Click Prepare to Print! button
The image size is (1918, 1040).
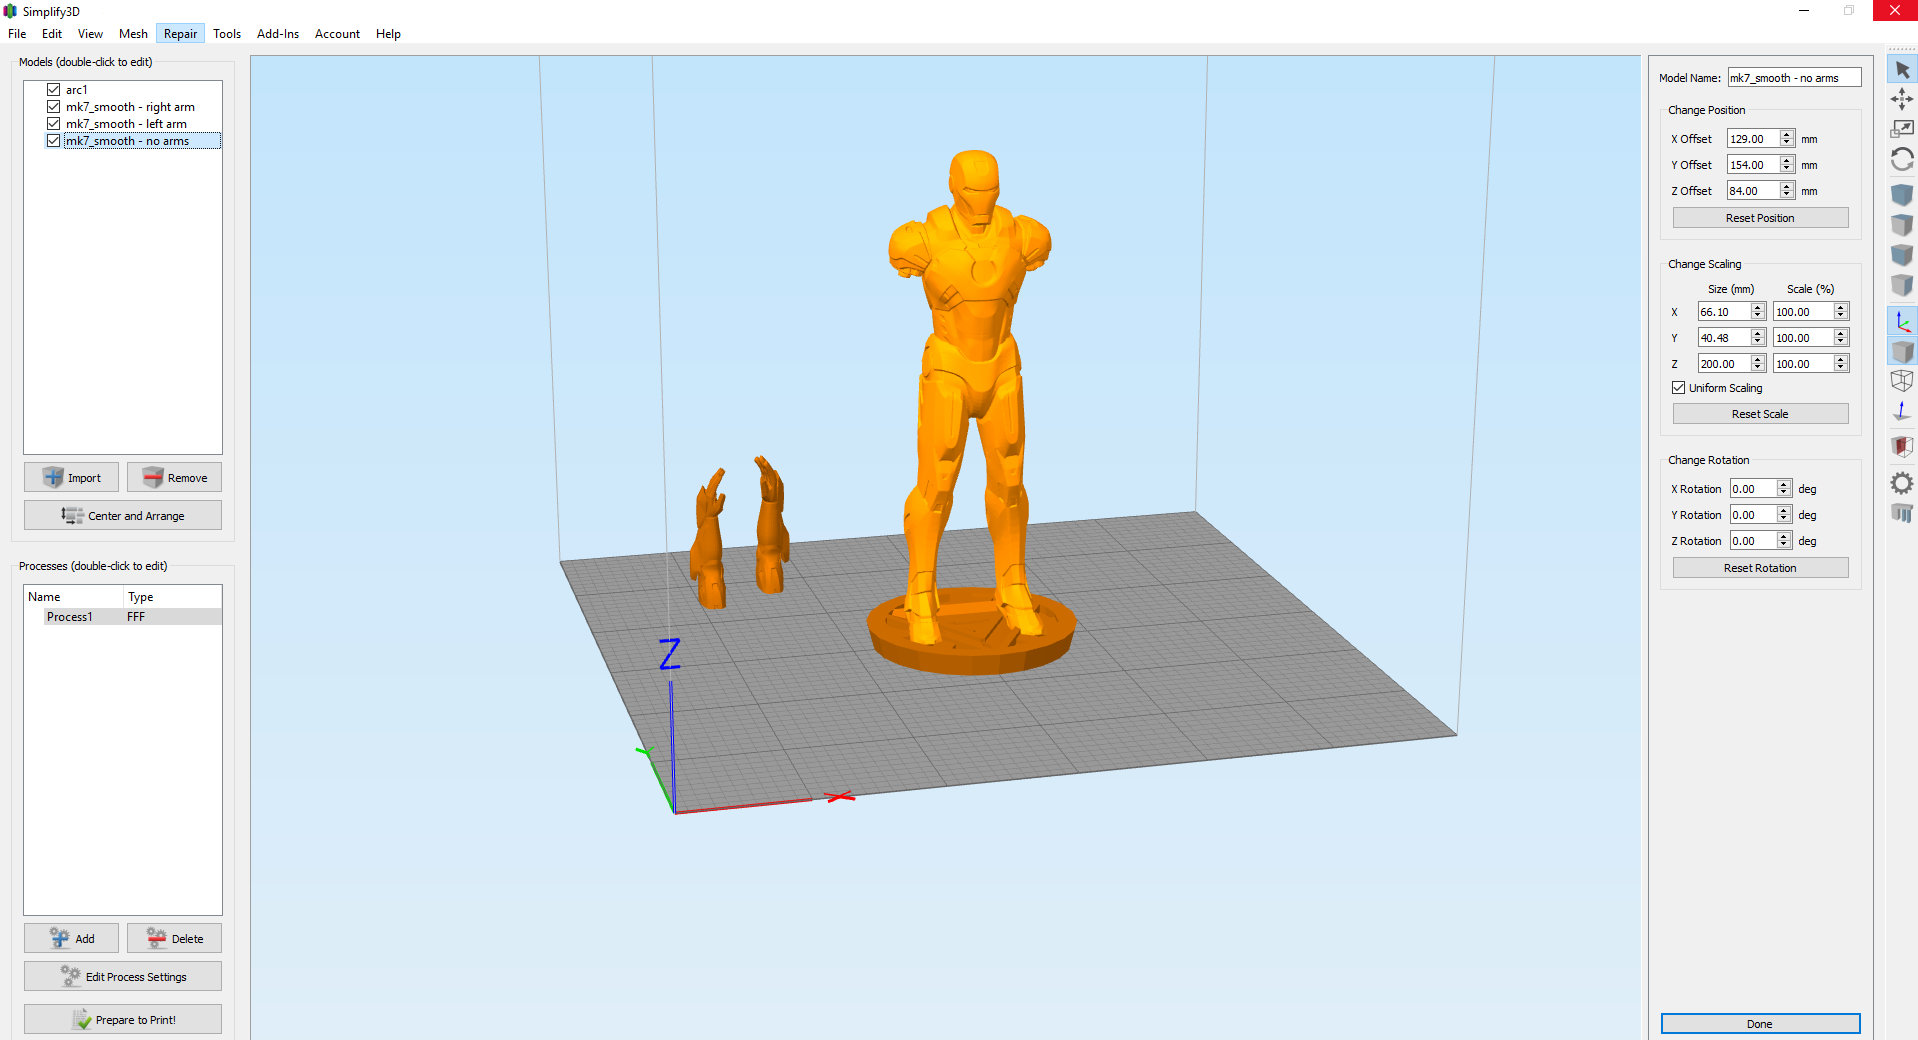[123, 1020]
